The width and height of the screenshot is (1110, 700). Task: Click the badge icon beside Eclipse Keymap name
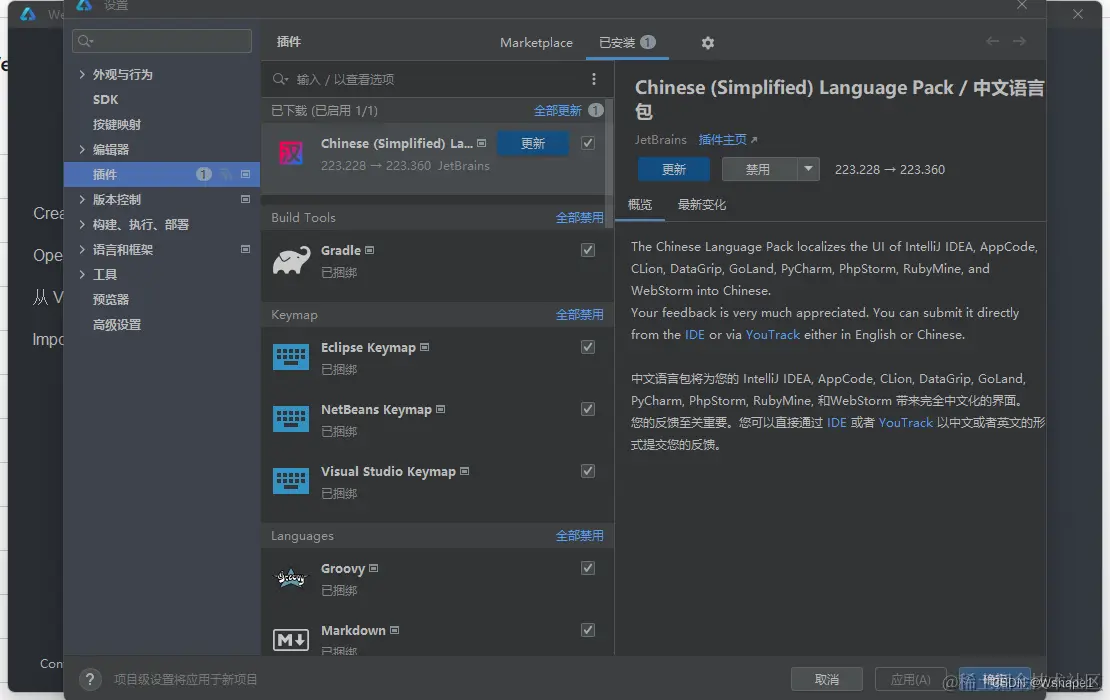pyautogui.click(x=425, y=347)
